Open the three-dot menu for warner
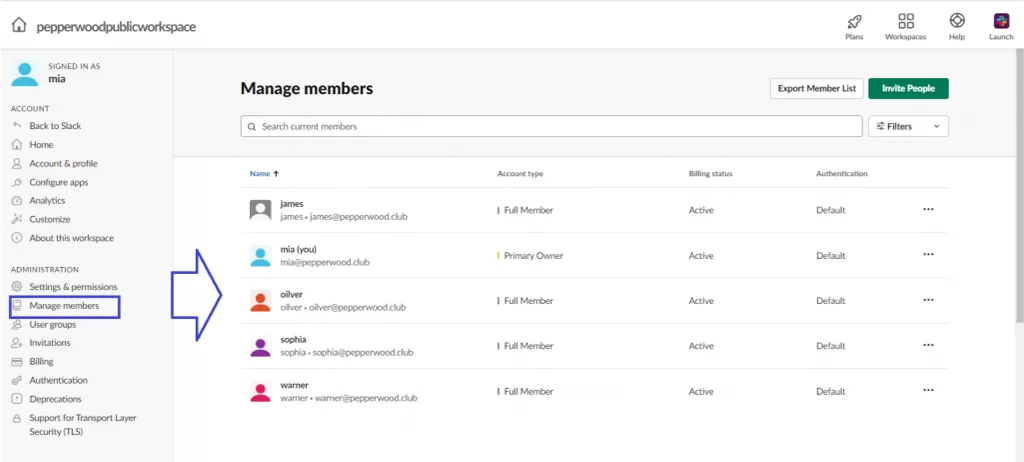The image size is (1024, 462). click(928, 389)
